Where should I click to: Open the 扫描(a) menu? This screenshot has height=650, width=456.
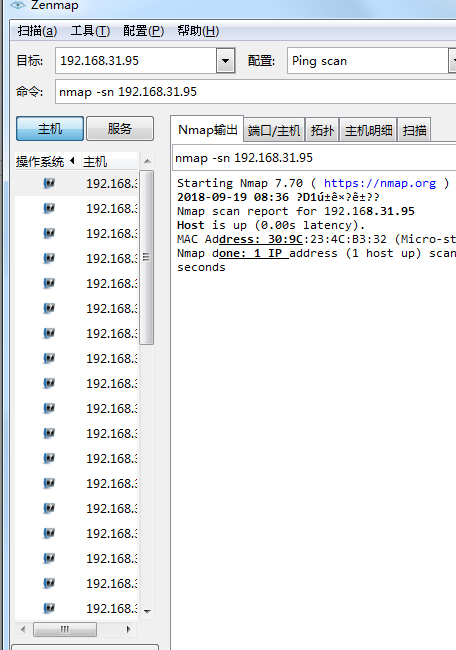click(37, 31)
